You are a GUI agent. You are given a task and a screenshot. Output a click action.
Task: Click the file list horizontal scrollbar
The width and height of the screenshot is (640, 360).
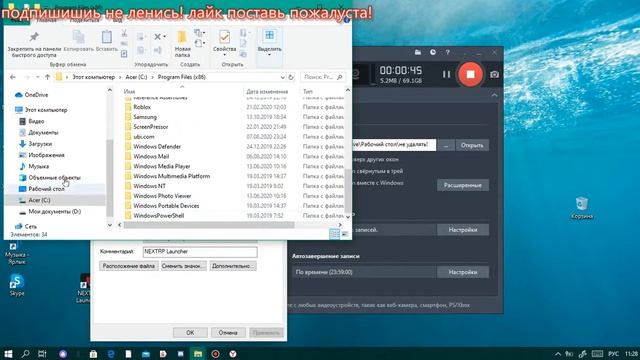click(209, 225)
